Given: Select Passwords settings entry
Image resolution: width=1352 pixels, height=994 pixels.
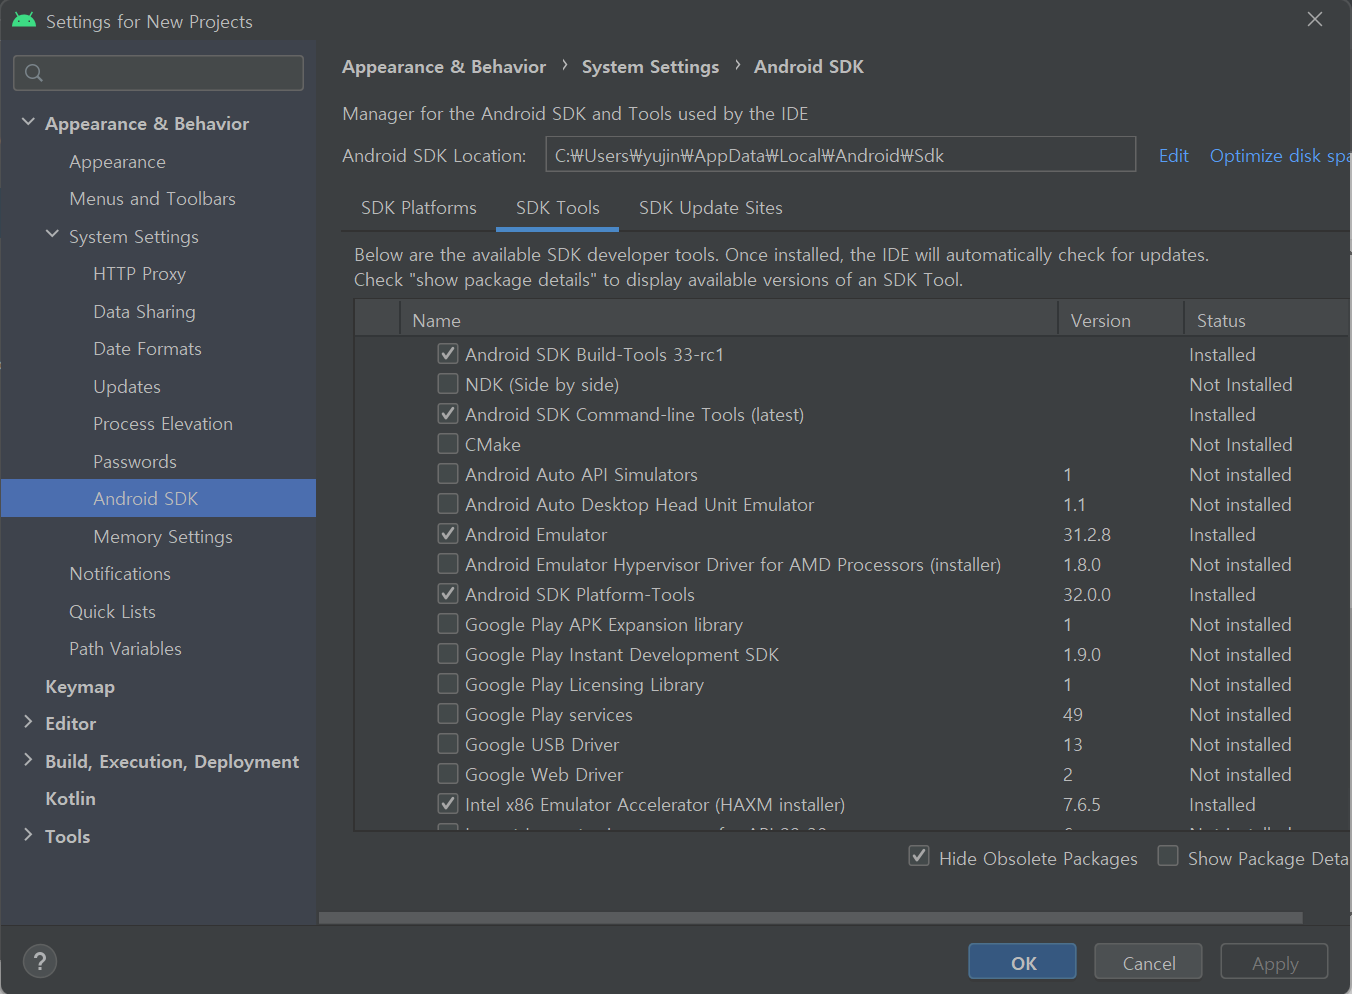Looking at the screenshot, I should coord(134,462).
